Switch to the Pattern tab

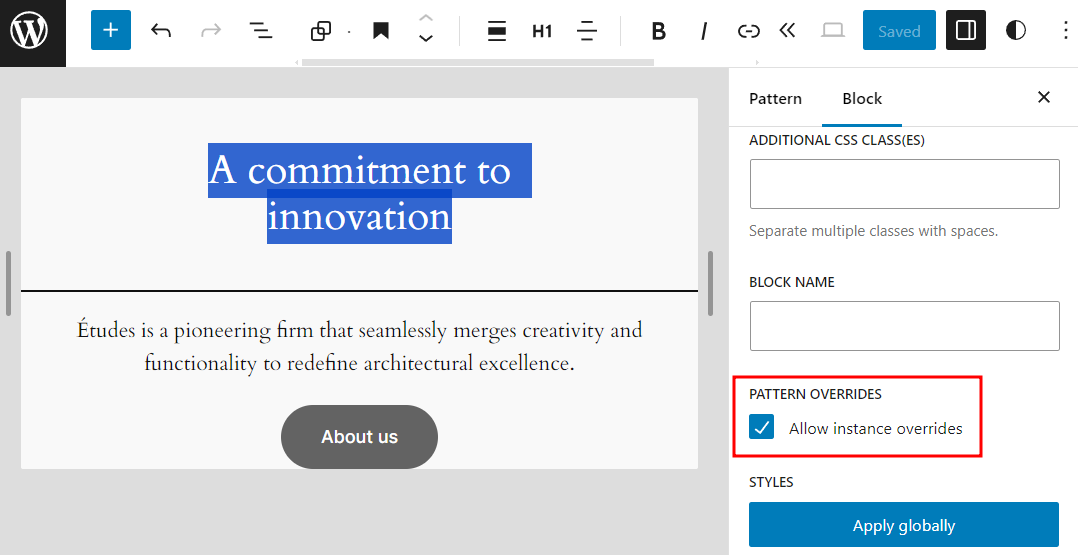coord(775,98)
